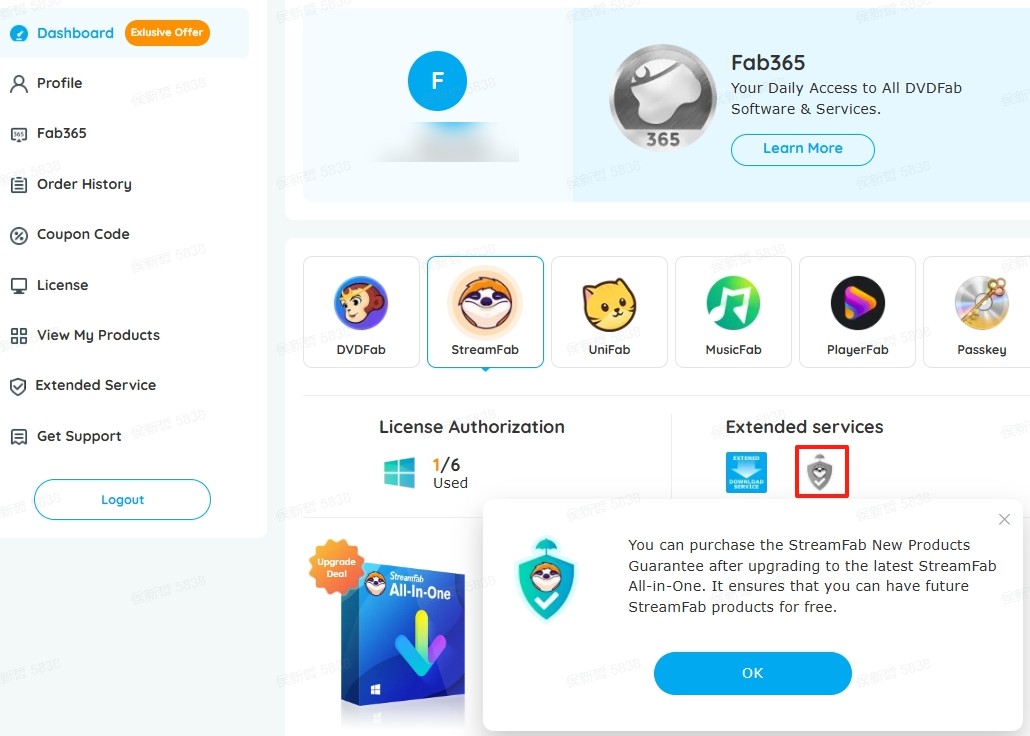Click the Fab365 silver badge image
This screenshot has height=736, width=1030.
[x=663, y=97]
